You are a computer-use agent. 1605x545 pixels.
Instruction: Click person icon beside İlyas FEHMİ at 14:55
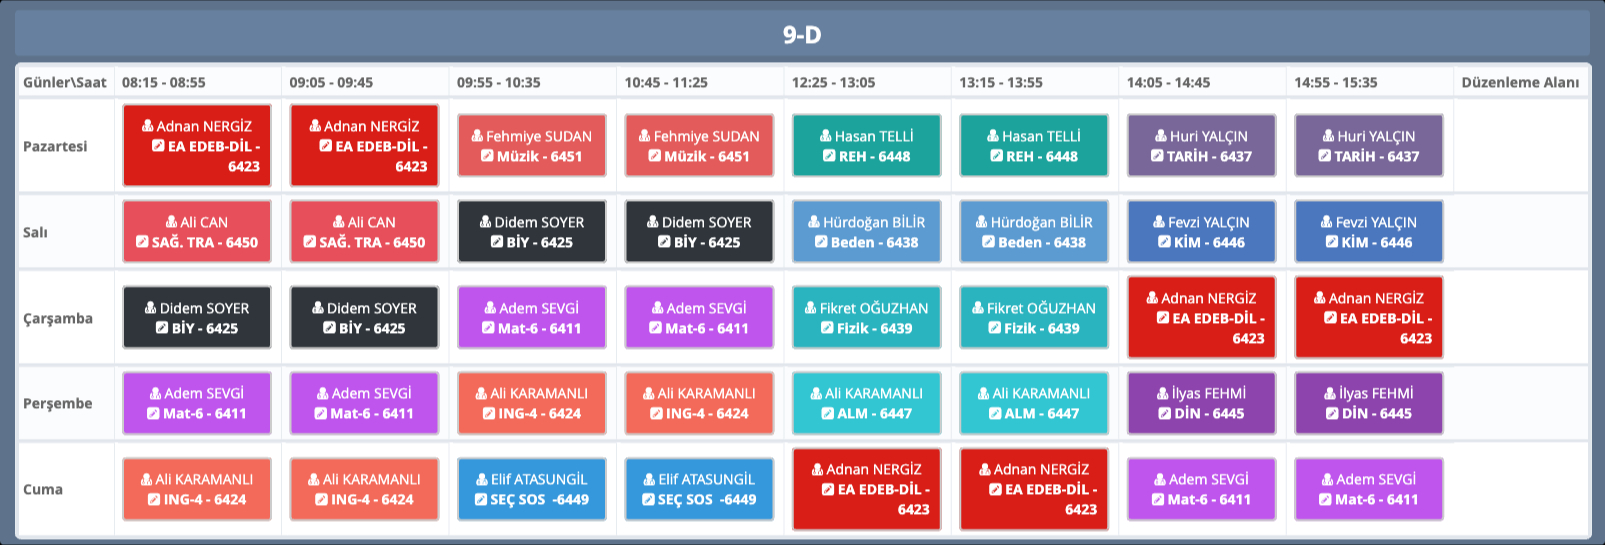(x=1331, y=393)
